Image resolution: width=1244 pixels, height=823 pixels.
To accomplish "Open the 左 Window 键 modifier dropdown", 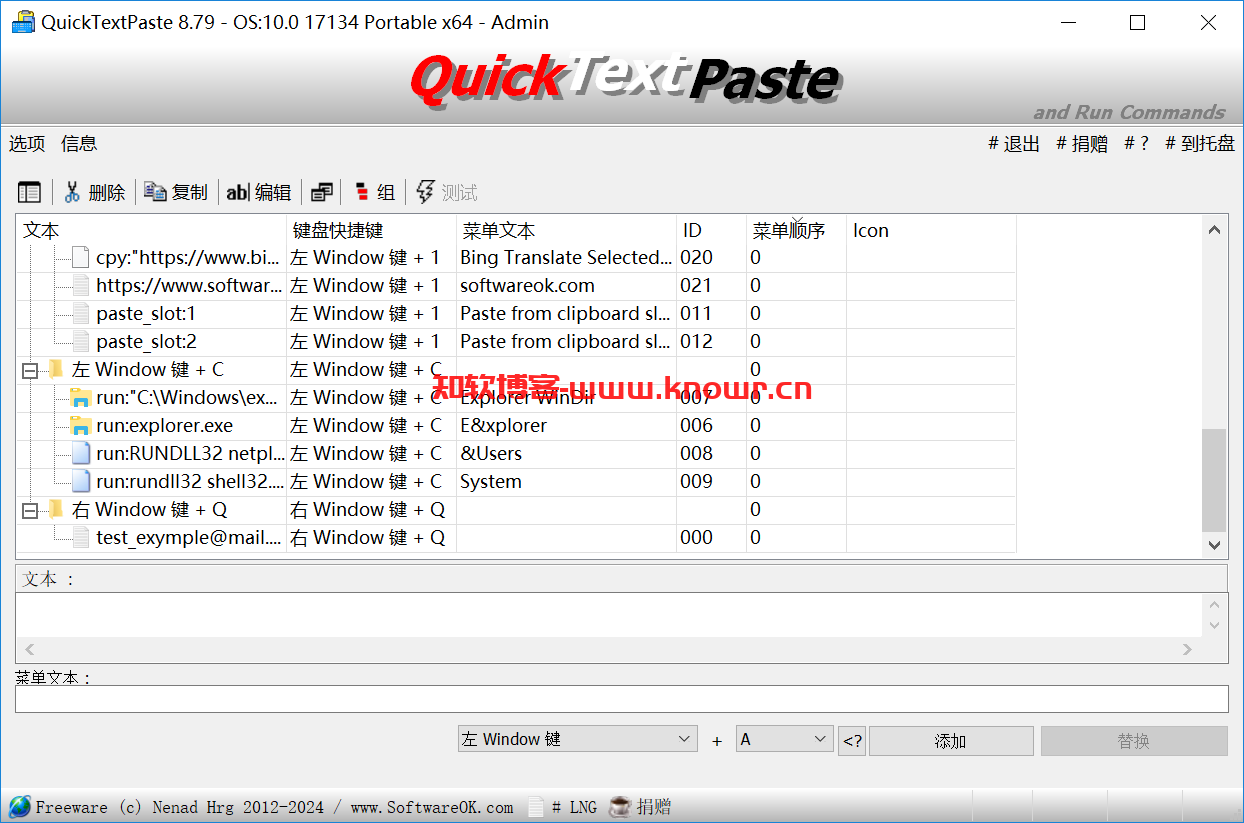I will pyautogui.click(x=577, y=739).
